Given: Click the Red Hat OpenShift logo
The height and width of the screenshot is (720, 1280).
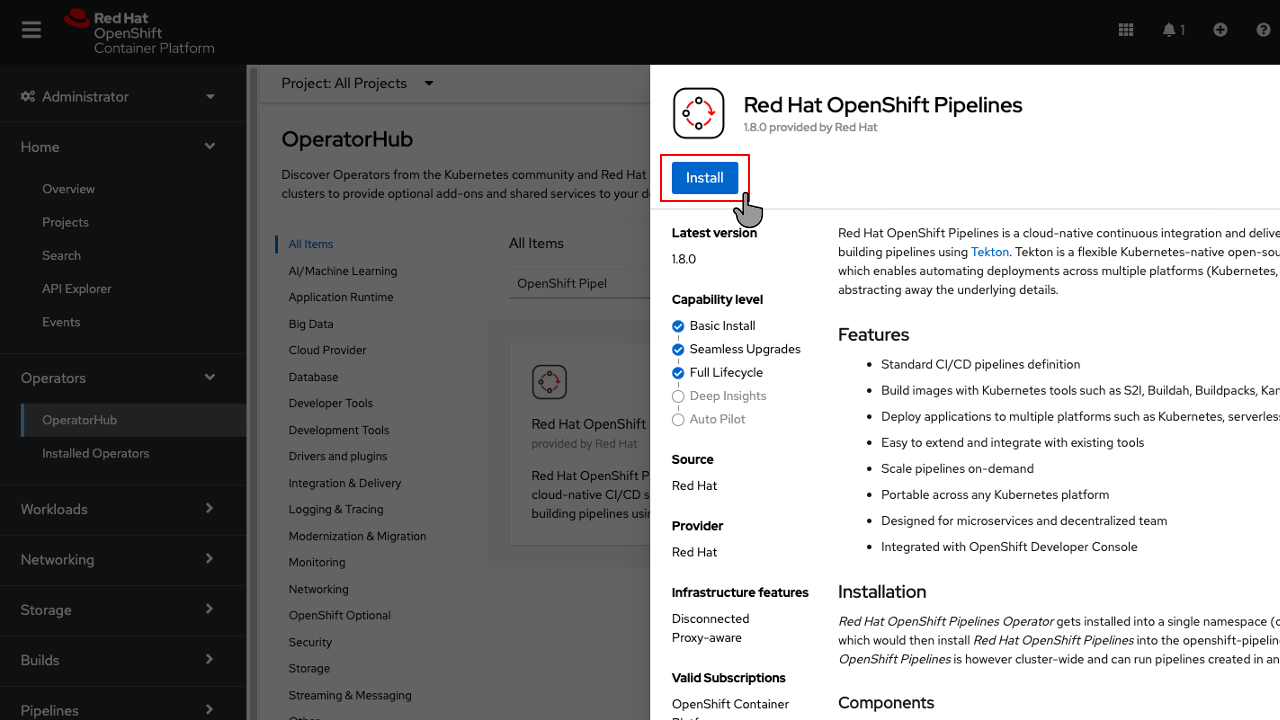Looking at the screenshot, I should point(139,32).
